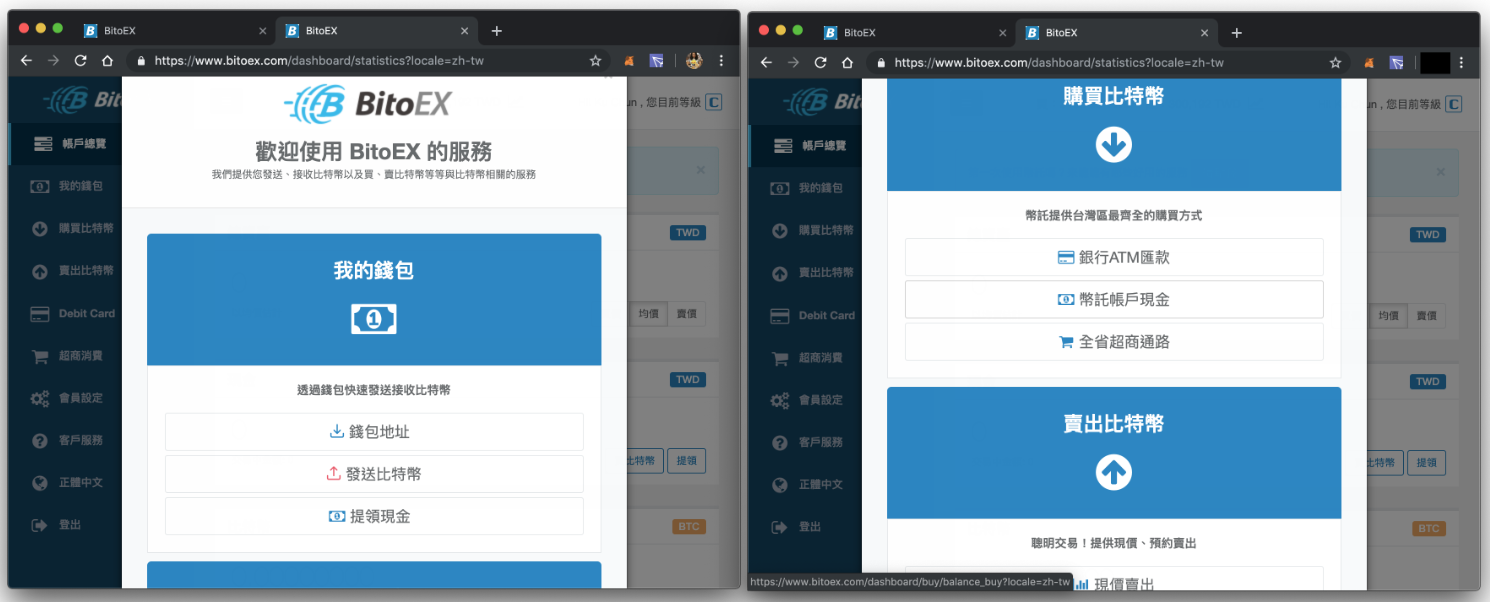
Task: Choose 提領現金 in the left window modal
Action: pos(374,516)
